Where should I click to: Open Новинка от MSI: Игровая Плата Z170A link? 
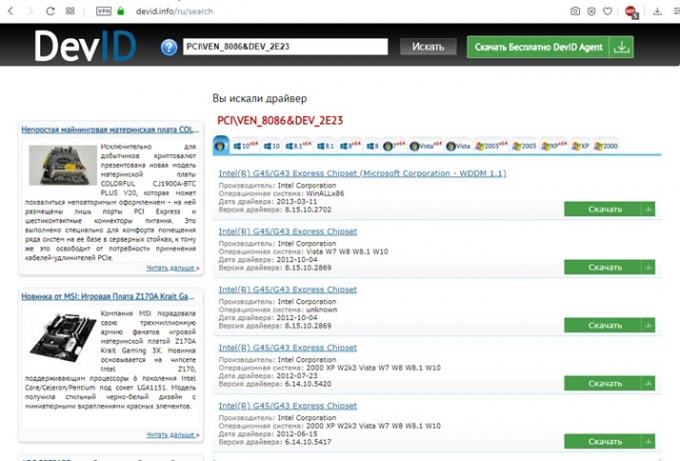click(107, 296)
